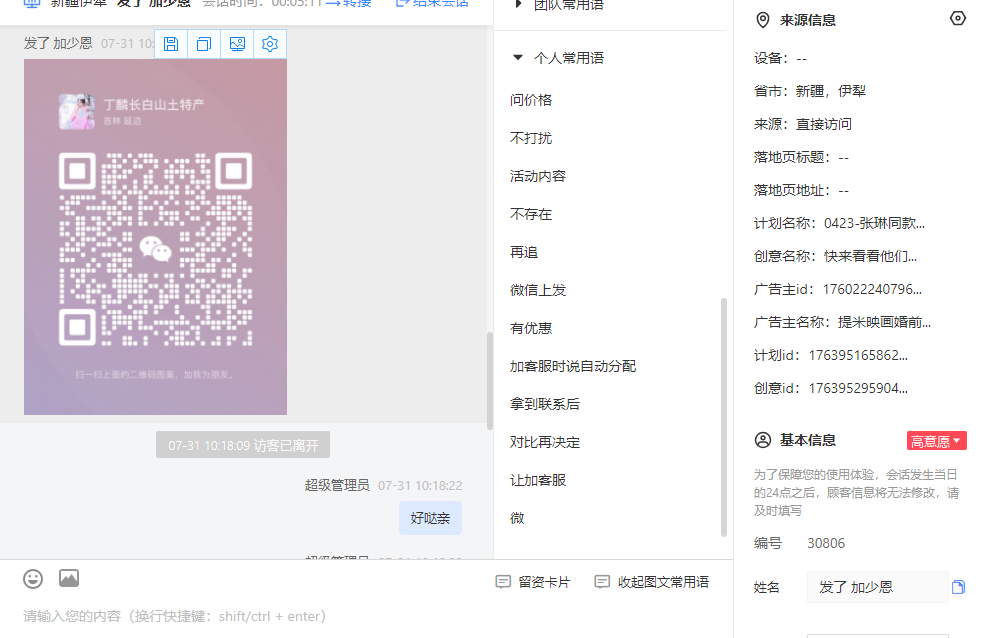Click 收起图文常用语 to collapse phrases
Image resolution: width=982 pixels, height=638 pixels.
coord(651,582)
